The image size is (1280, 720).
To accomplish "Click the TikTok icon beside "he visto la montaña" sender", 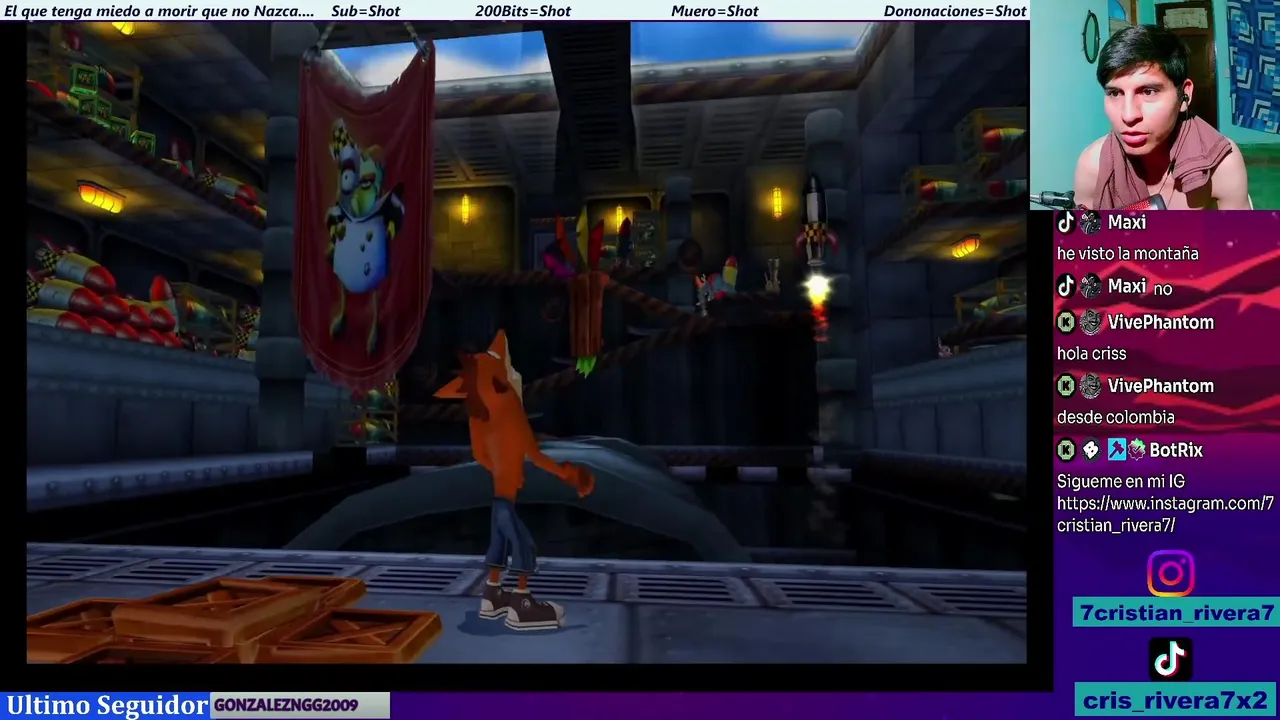I will tap(1066, 223).
